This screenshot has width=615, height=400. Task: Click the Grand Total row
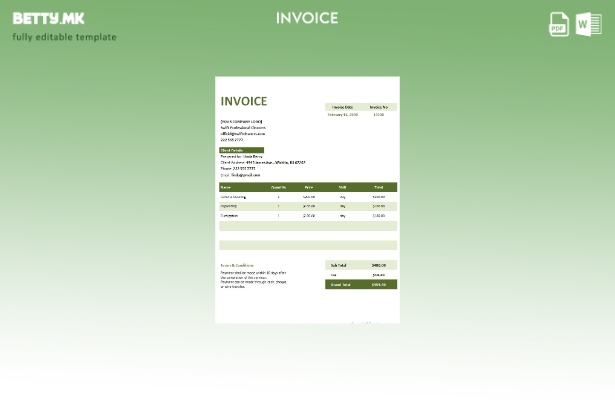[361, 284]
